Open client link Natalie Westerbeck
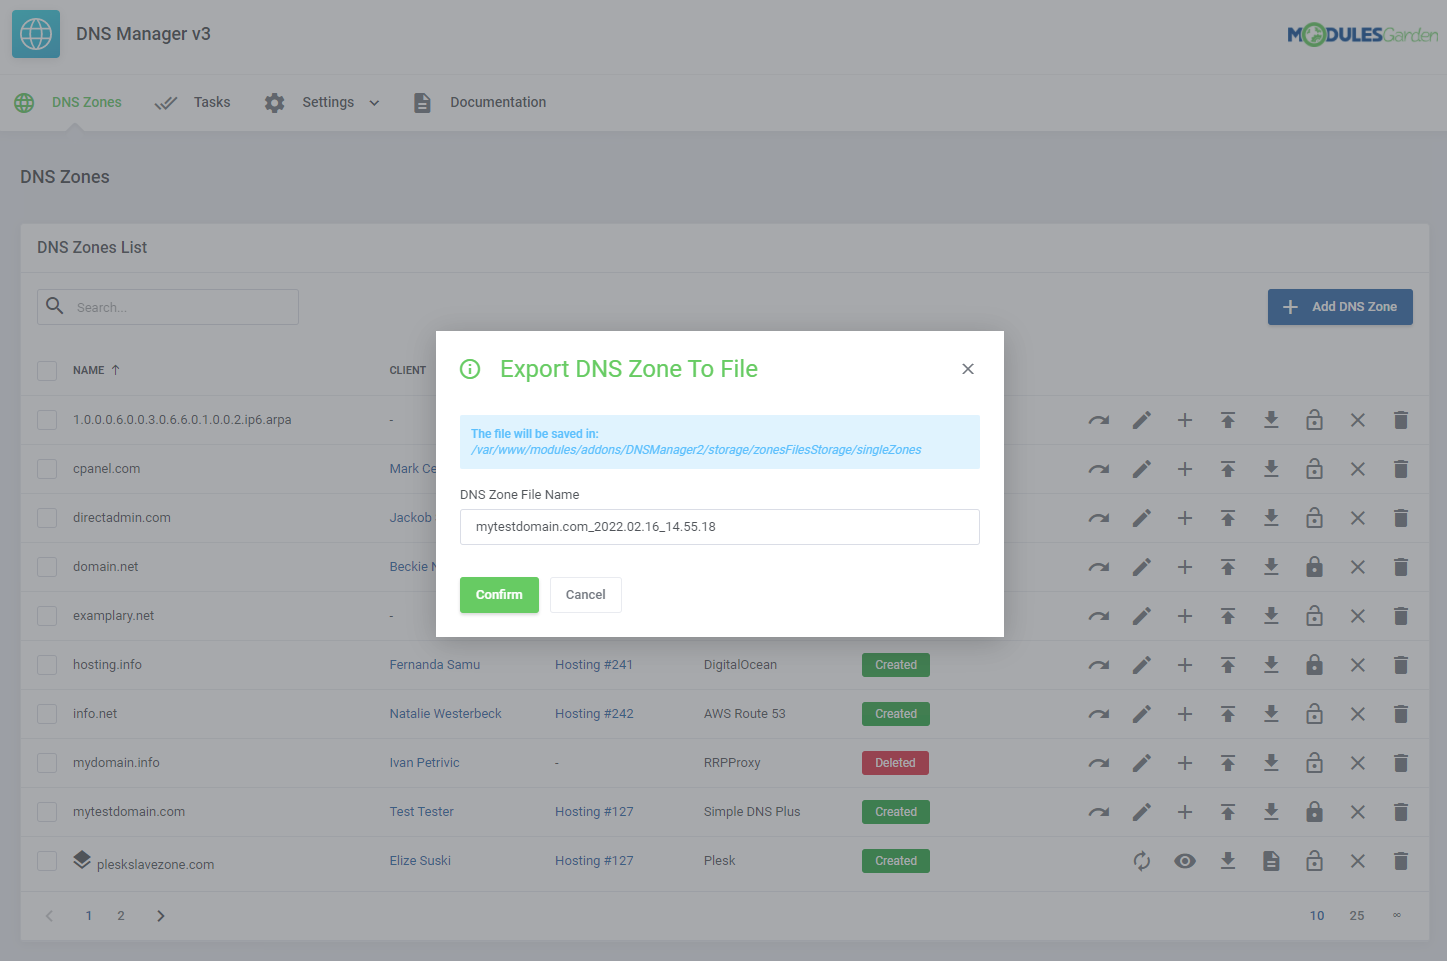The image size is (1447, 961). (x=445, y=714)
